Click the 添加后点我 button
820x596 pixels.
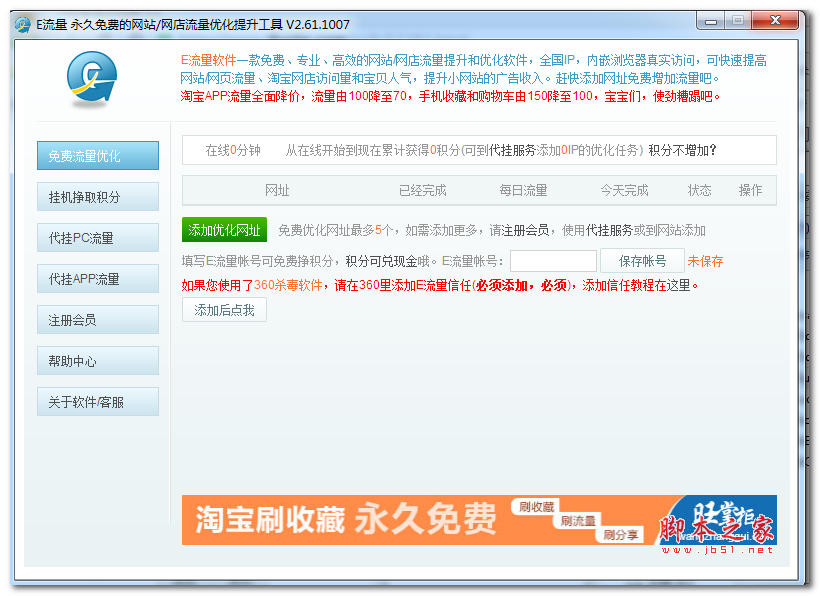pyautogui.click(x=224, y=310)
